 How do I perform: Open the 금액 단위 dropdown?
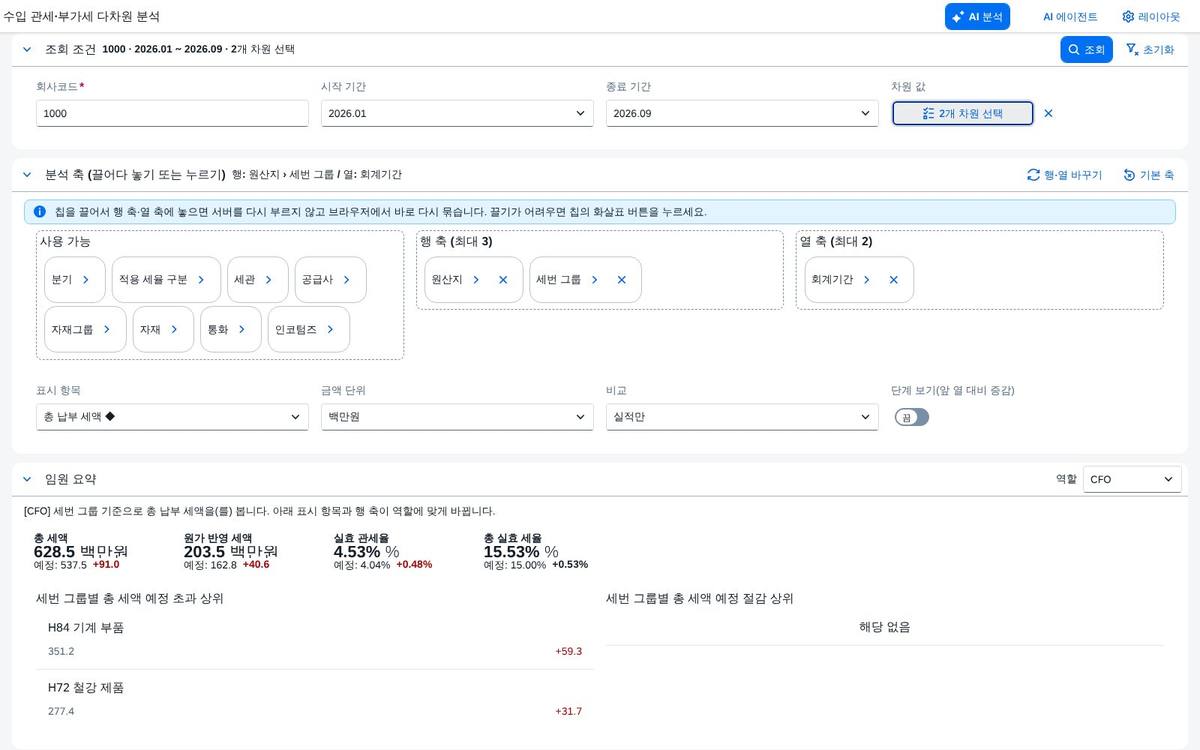(457, 417)
